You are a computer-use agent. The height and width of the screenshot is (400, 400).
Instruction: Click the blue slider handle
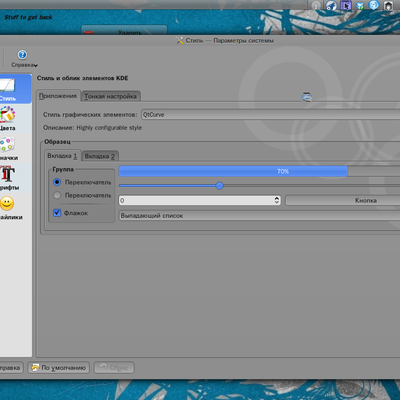[x=219, y=186]
